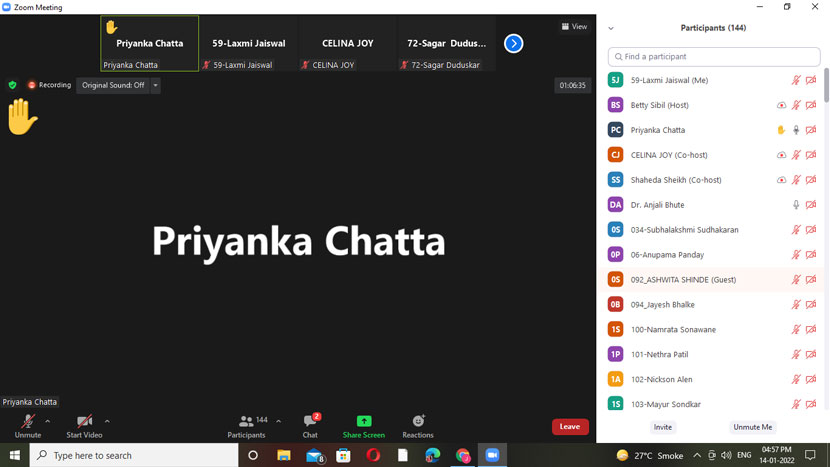
Task: Expand audio options arrow next to Unmute
Action: click(48, 421)
